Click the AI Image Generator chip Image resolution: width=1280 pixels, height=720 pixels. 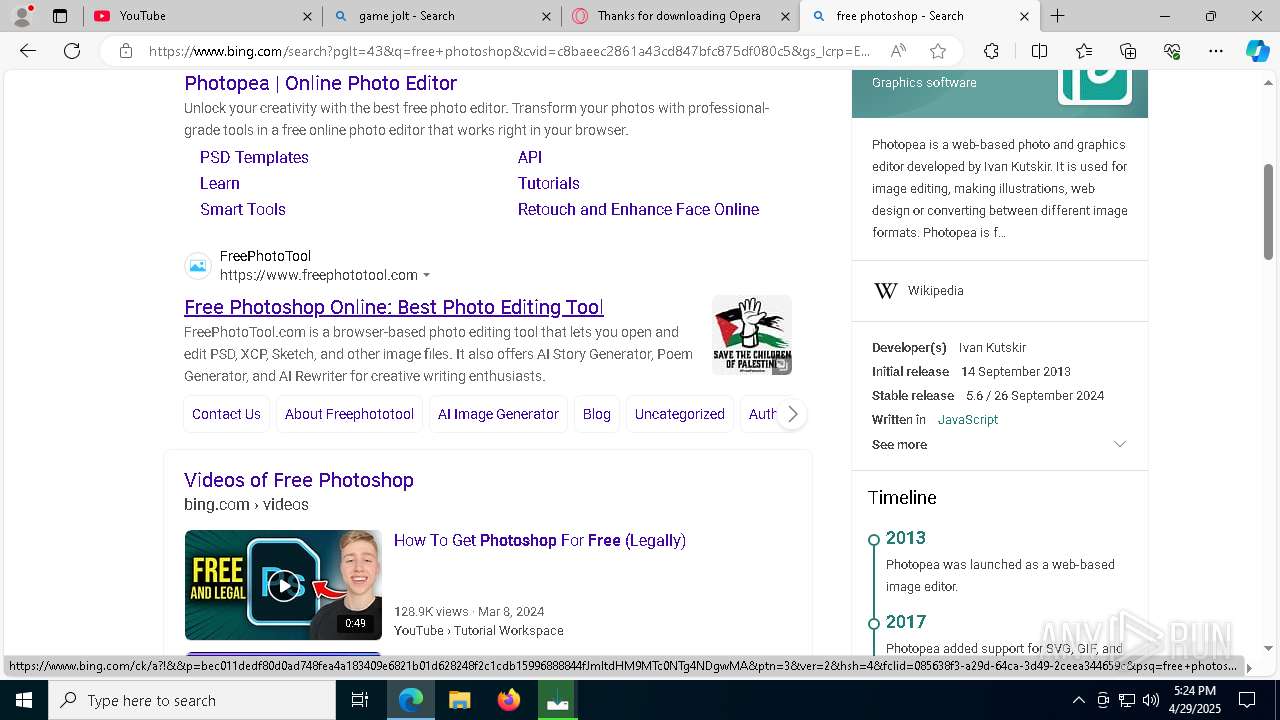click(x=498, y=414)
